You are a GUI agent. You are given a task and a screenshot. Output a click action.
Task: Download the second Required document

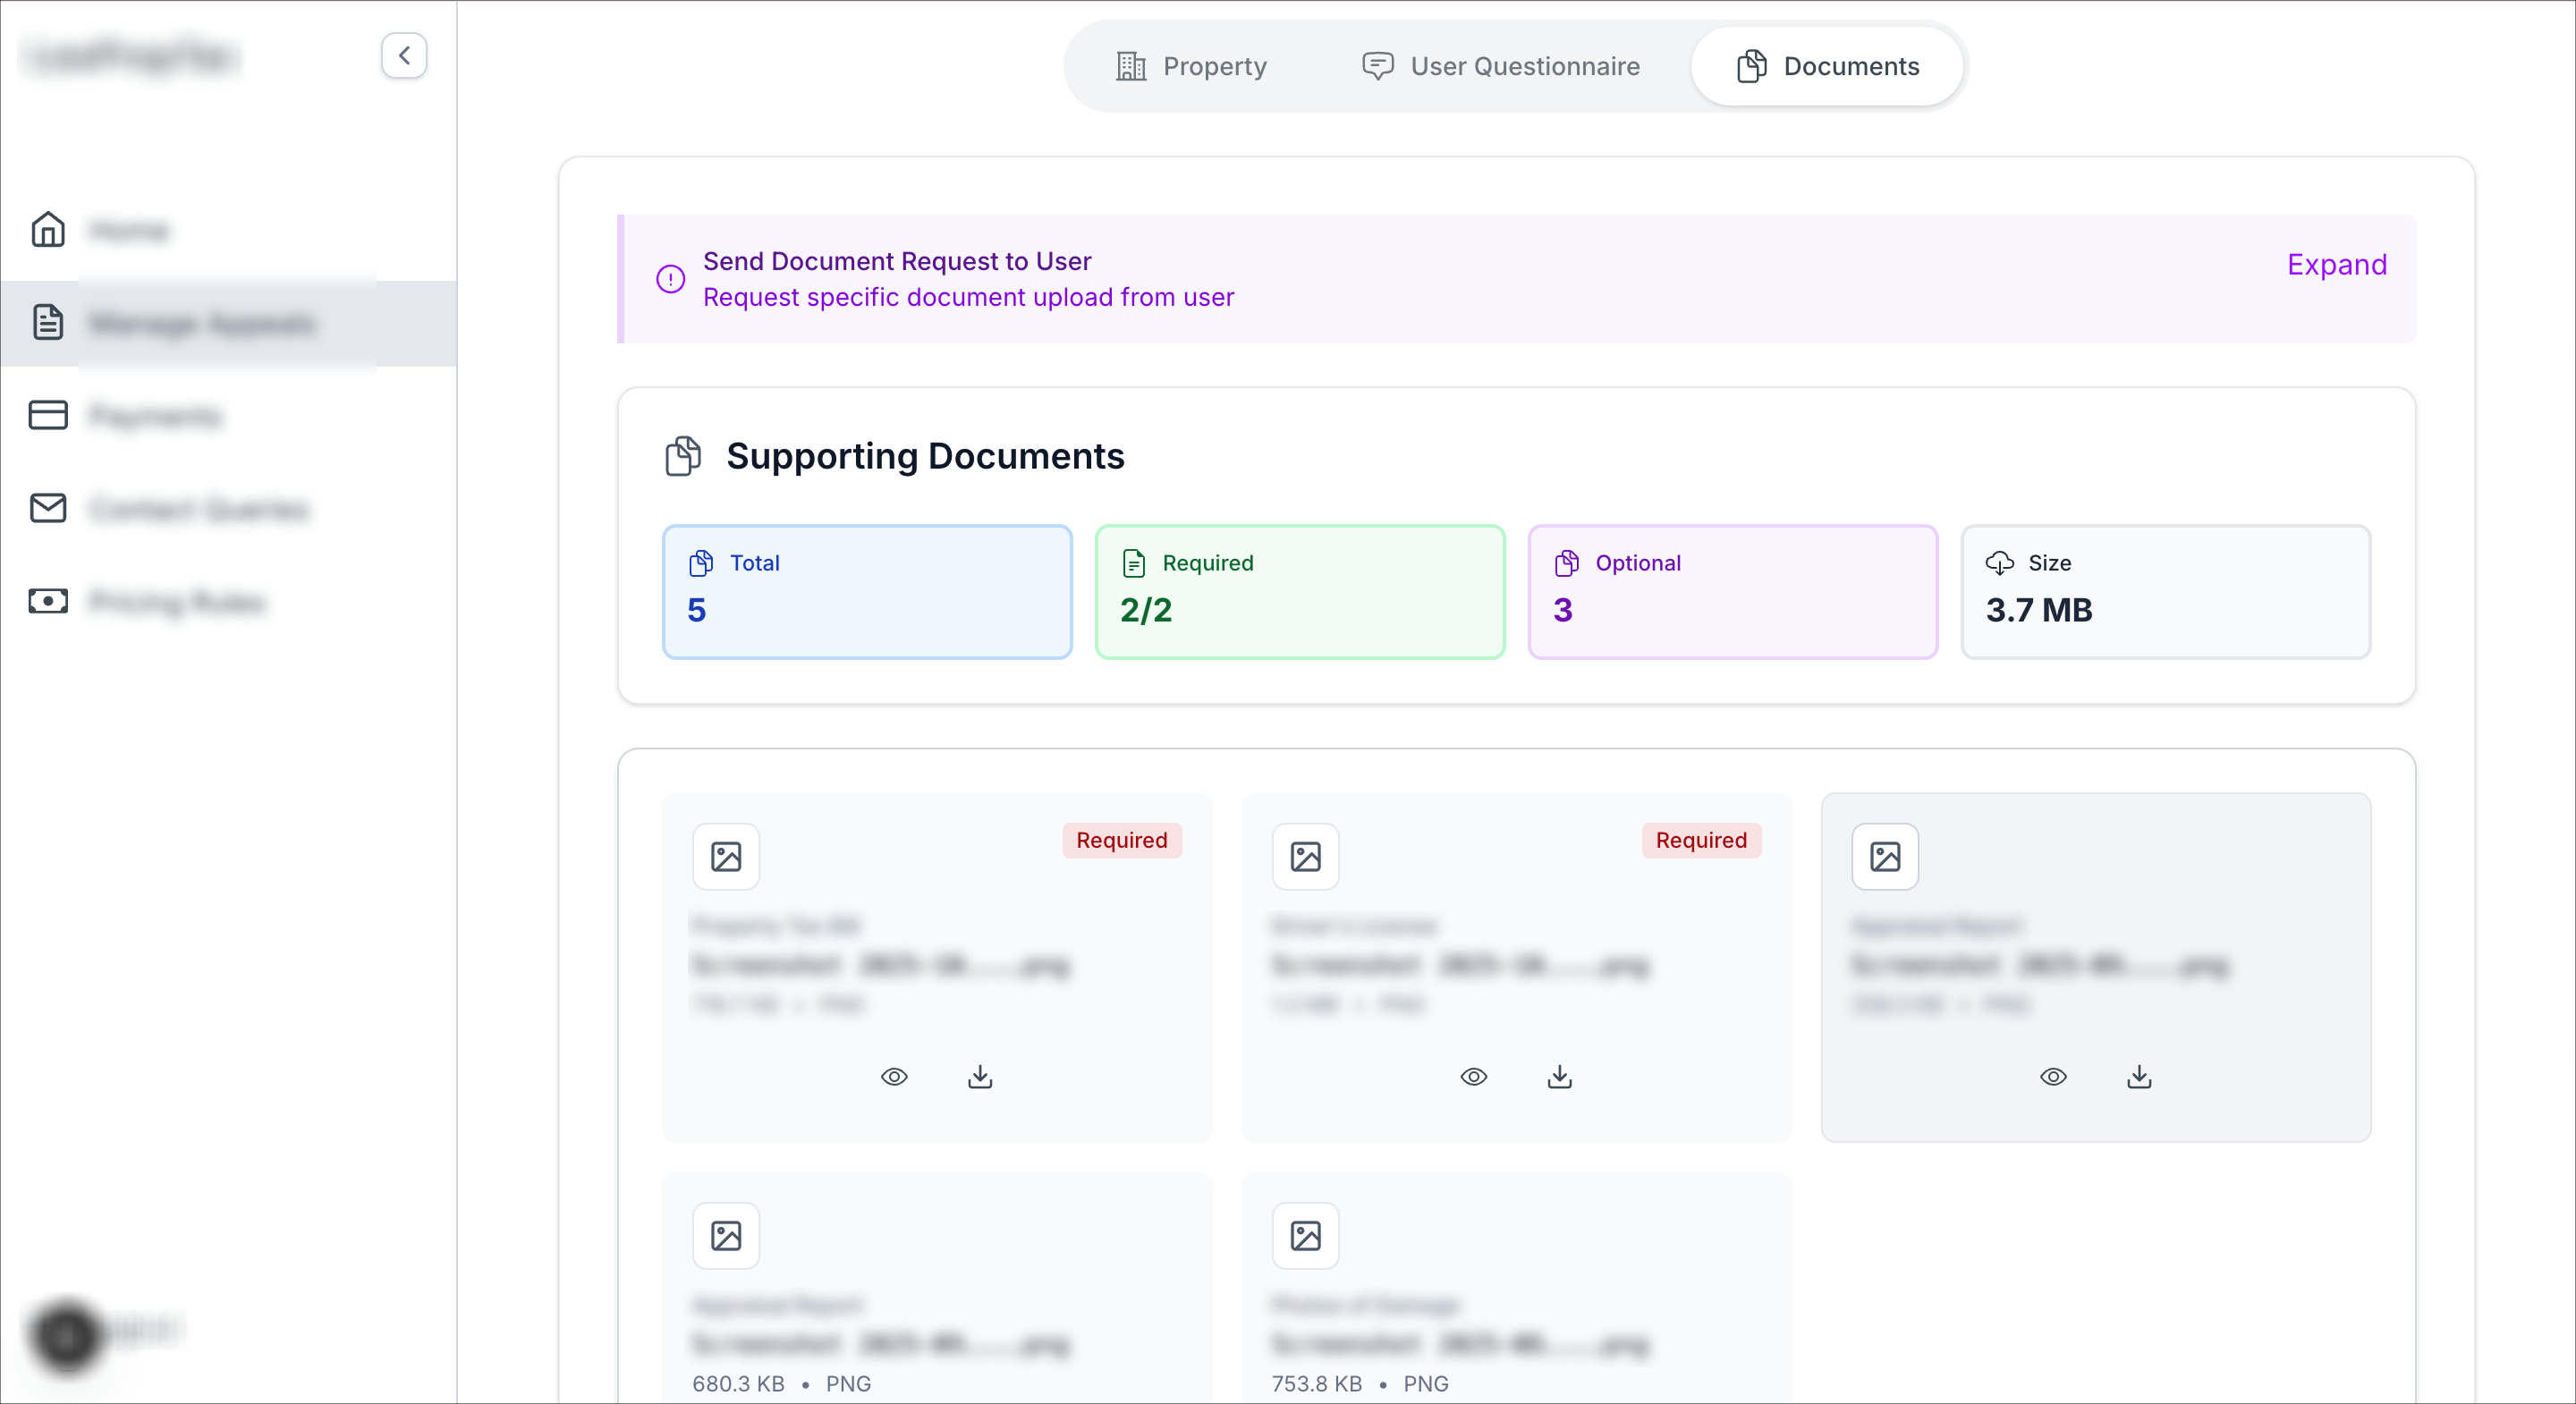pyautogui.click(x=1560, y=1077)
